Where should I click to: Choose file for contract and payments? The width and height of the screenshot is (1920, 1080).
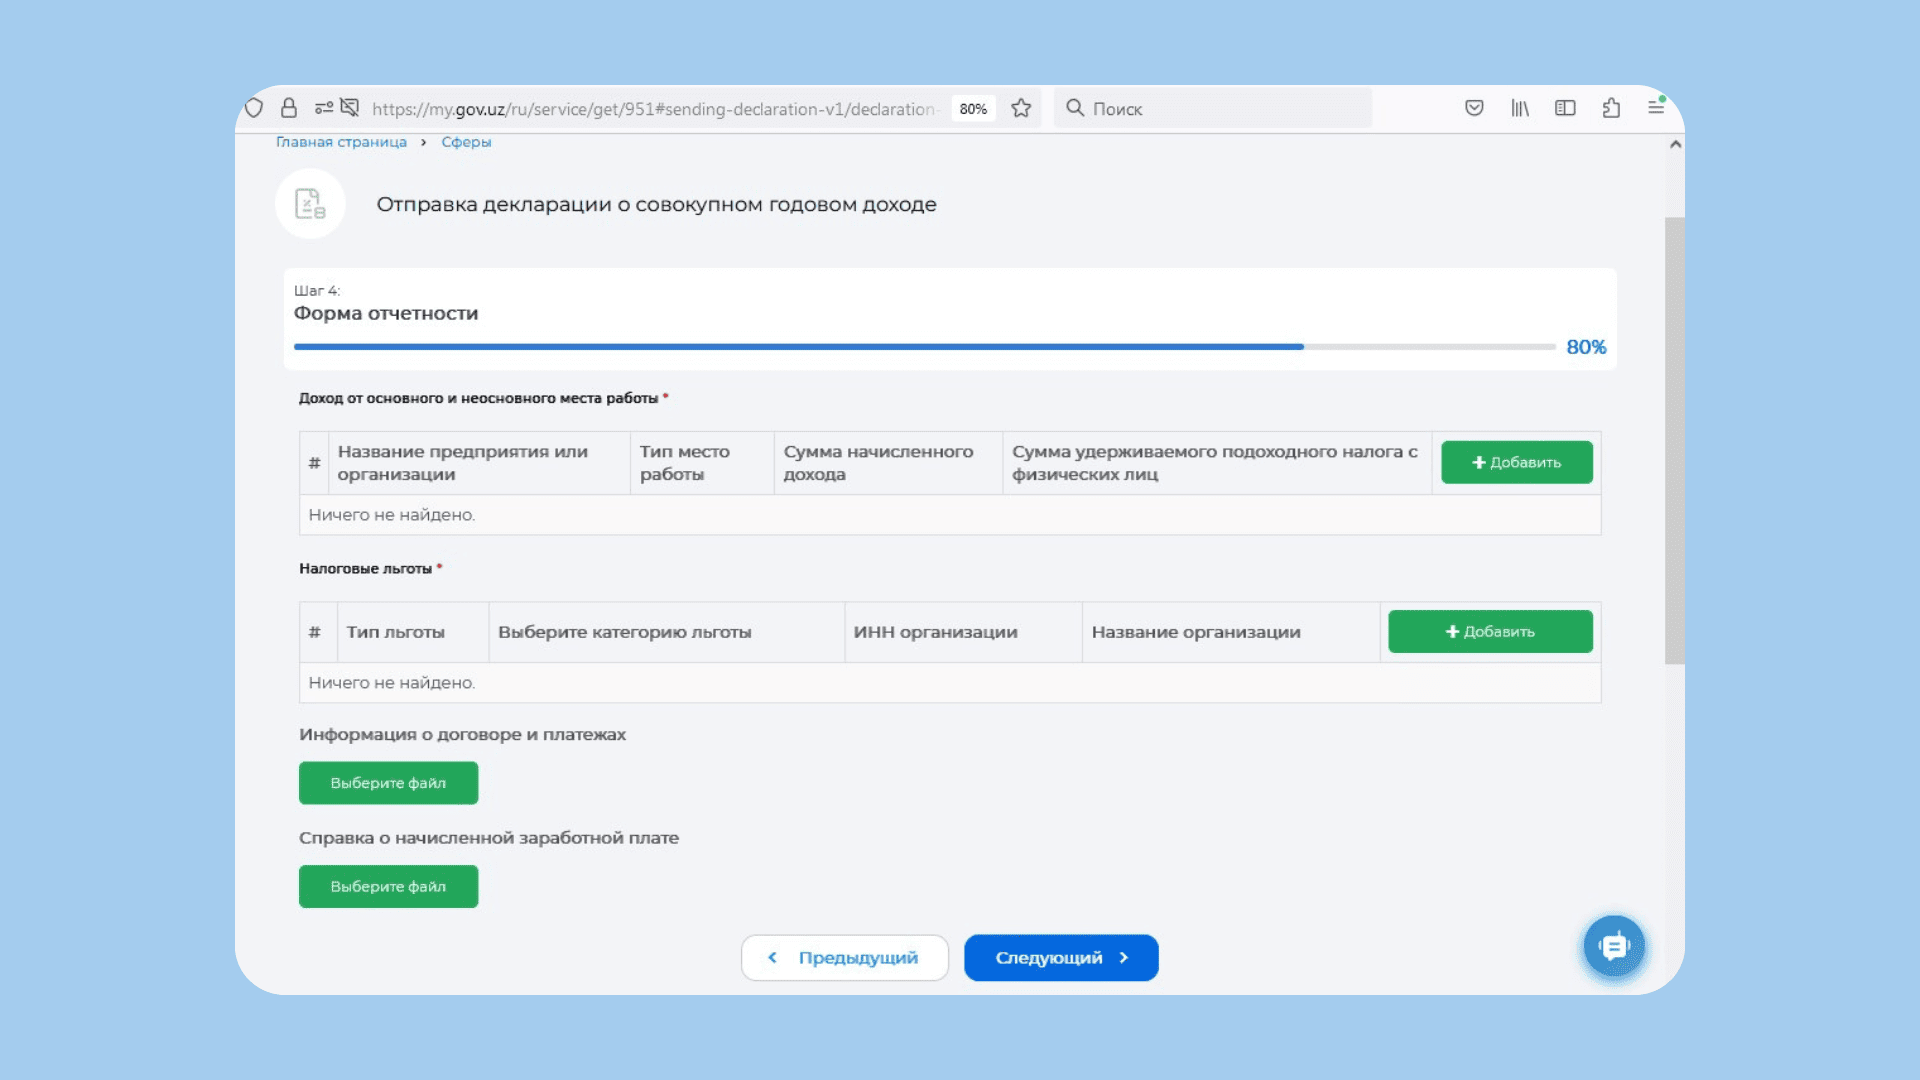point(388,783)
